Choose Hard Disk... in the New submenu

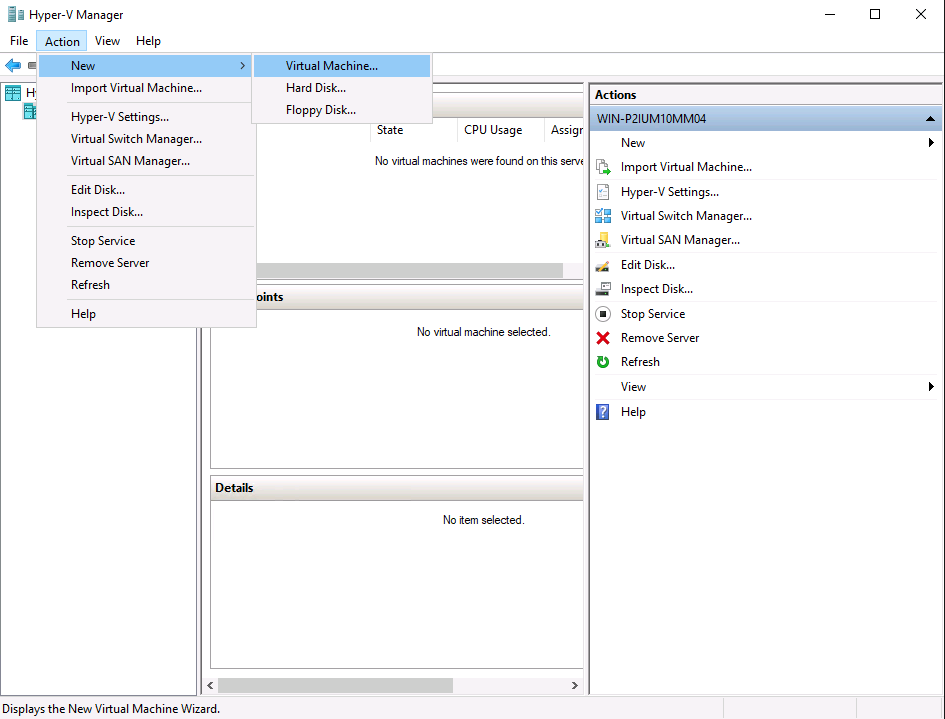click(316, 88)
